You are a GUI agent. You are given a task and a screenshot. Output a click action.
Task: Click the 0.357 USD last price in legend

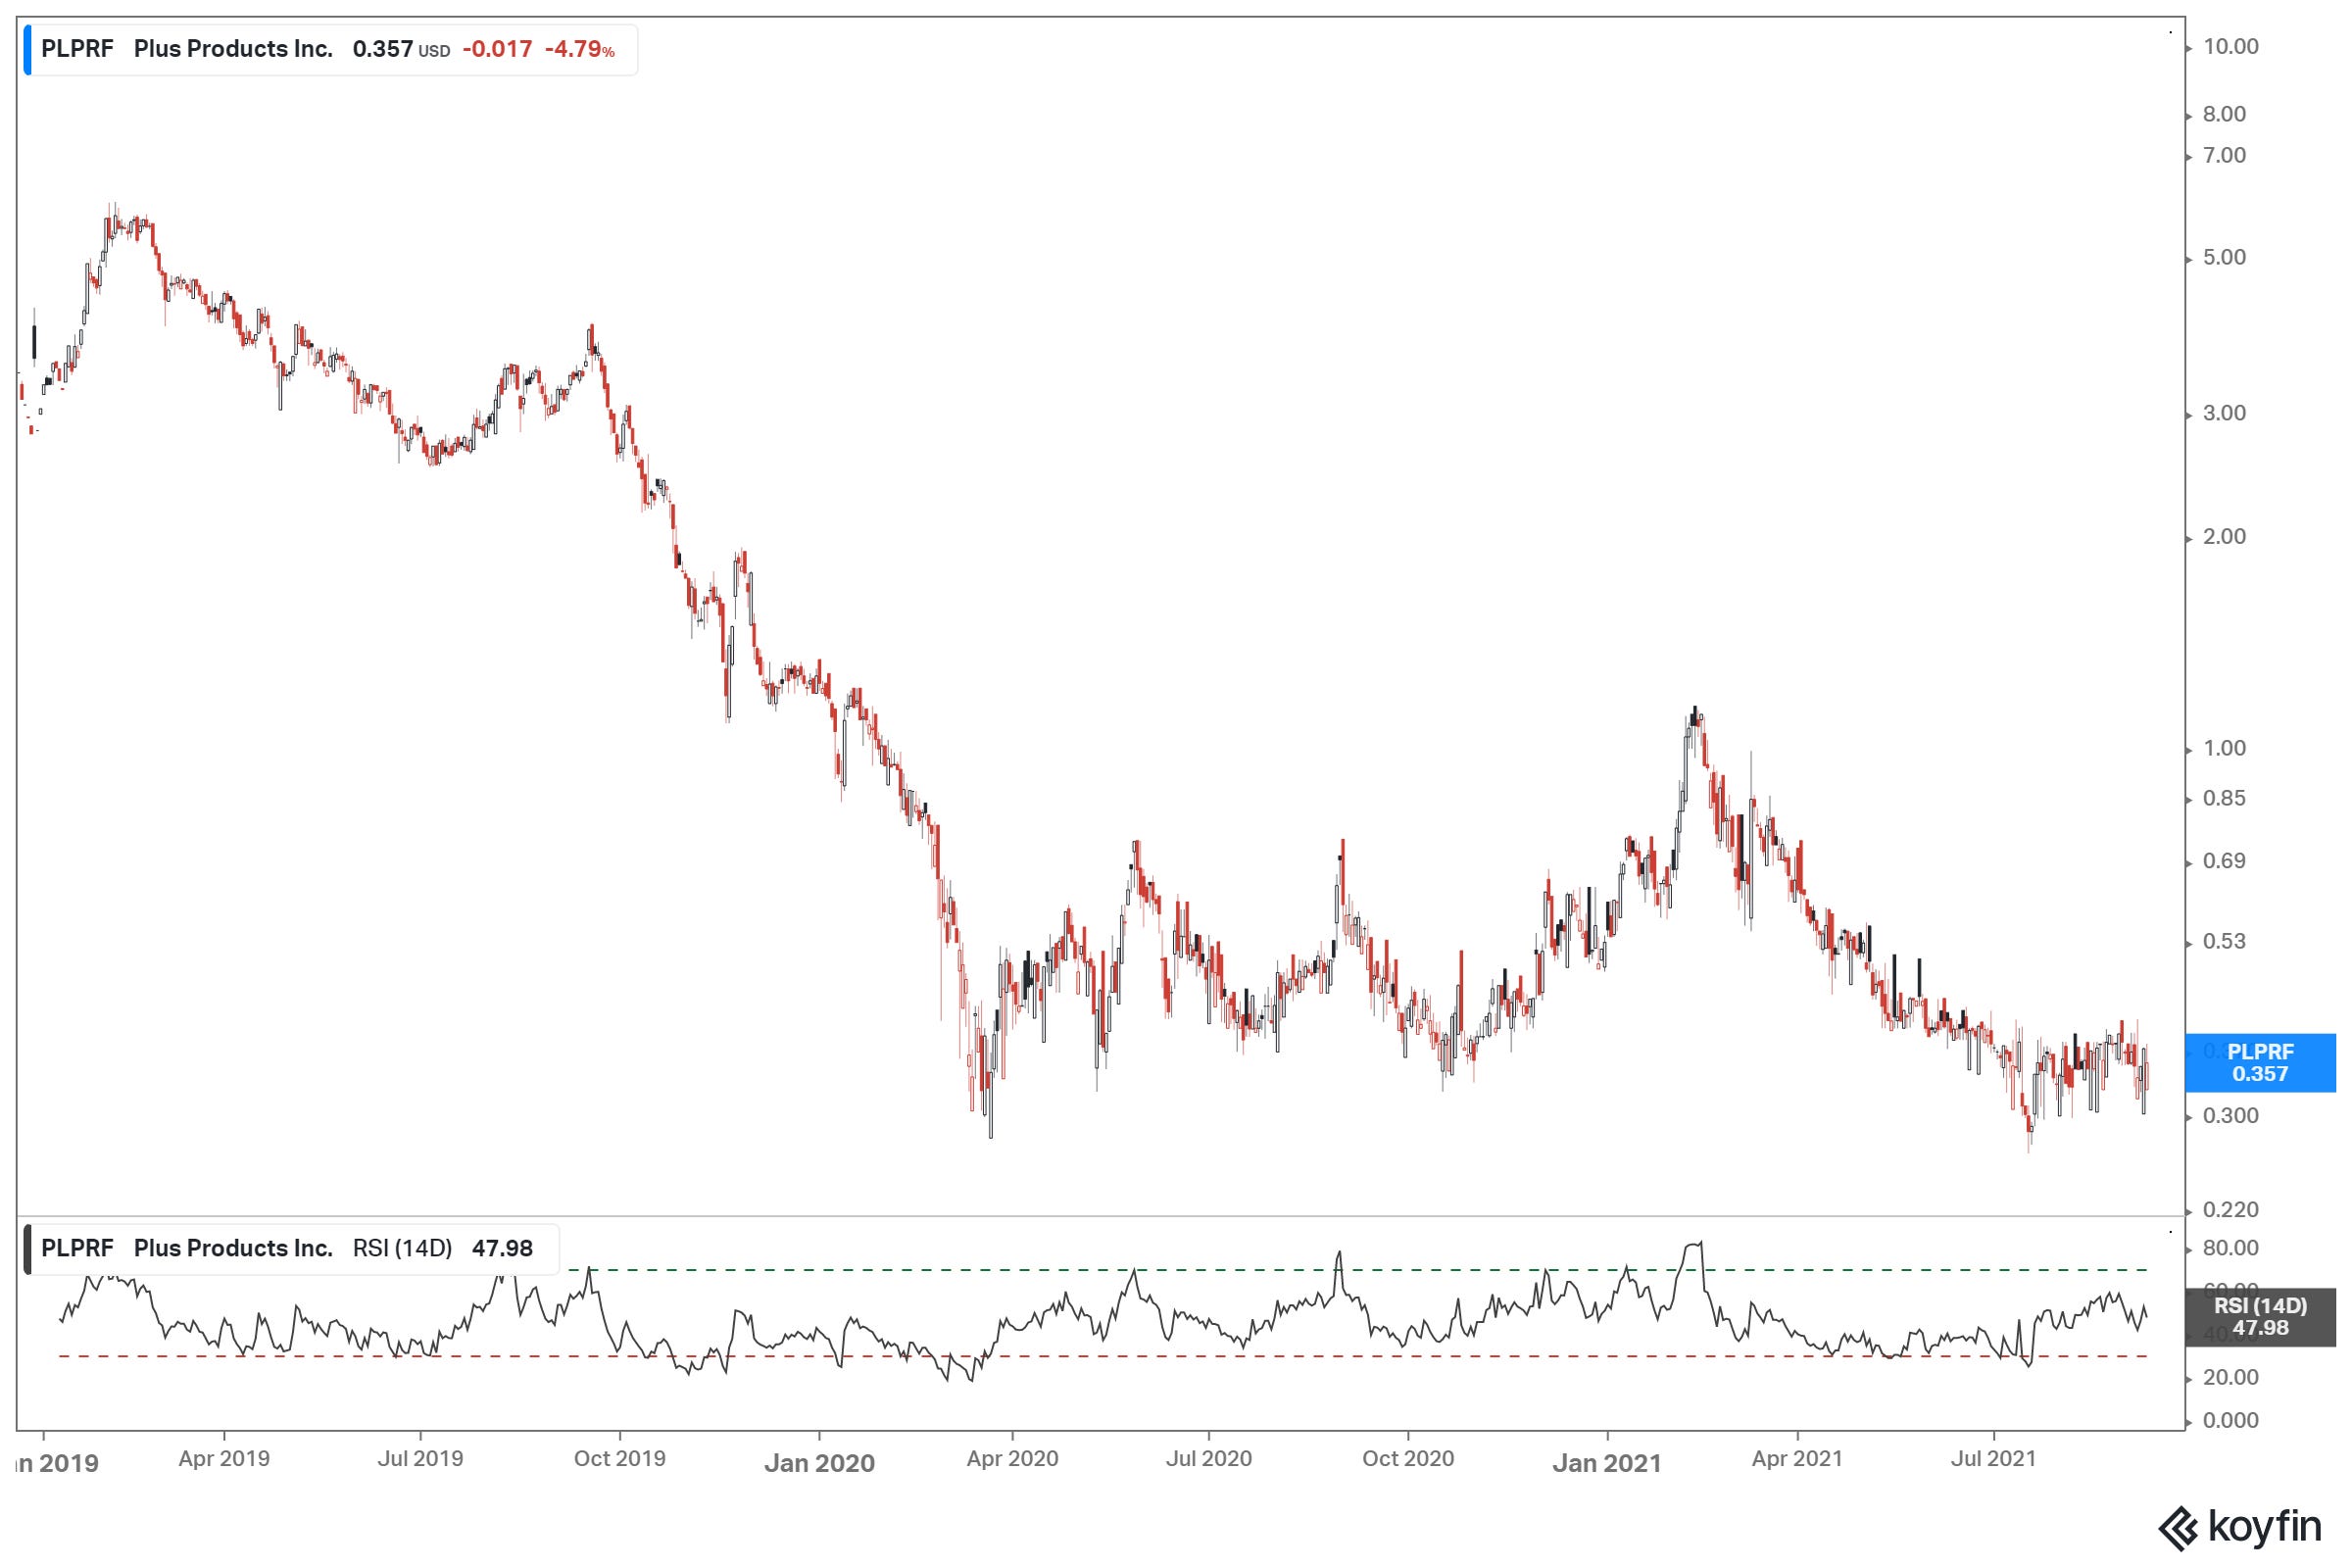(401, 49)
